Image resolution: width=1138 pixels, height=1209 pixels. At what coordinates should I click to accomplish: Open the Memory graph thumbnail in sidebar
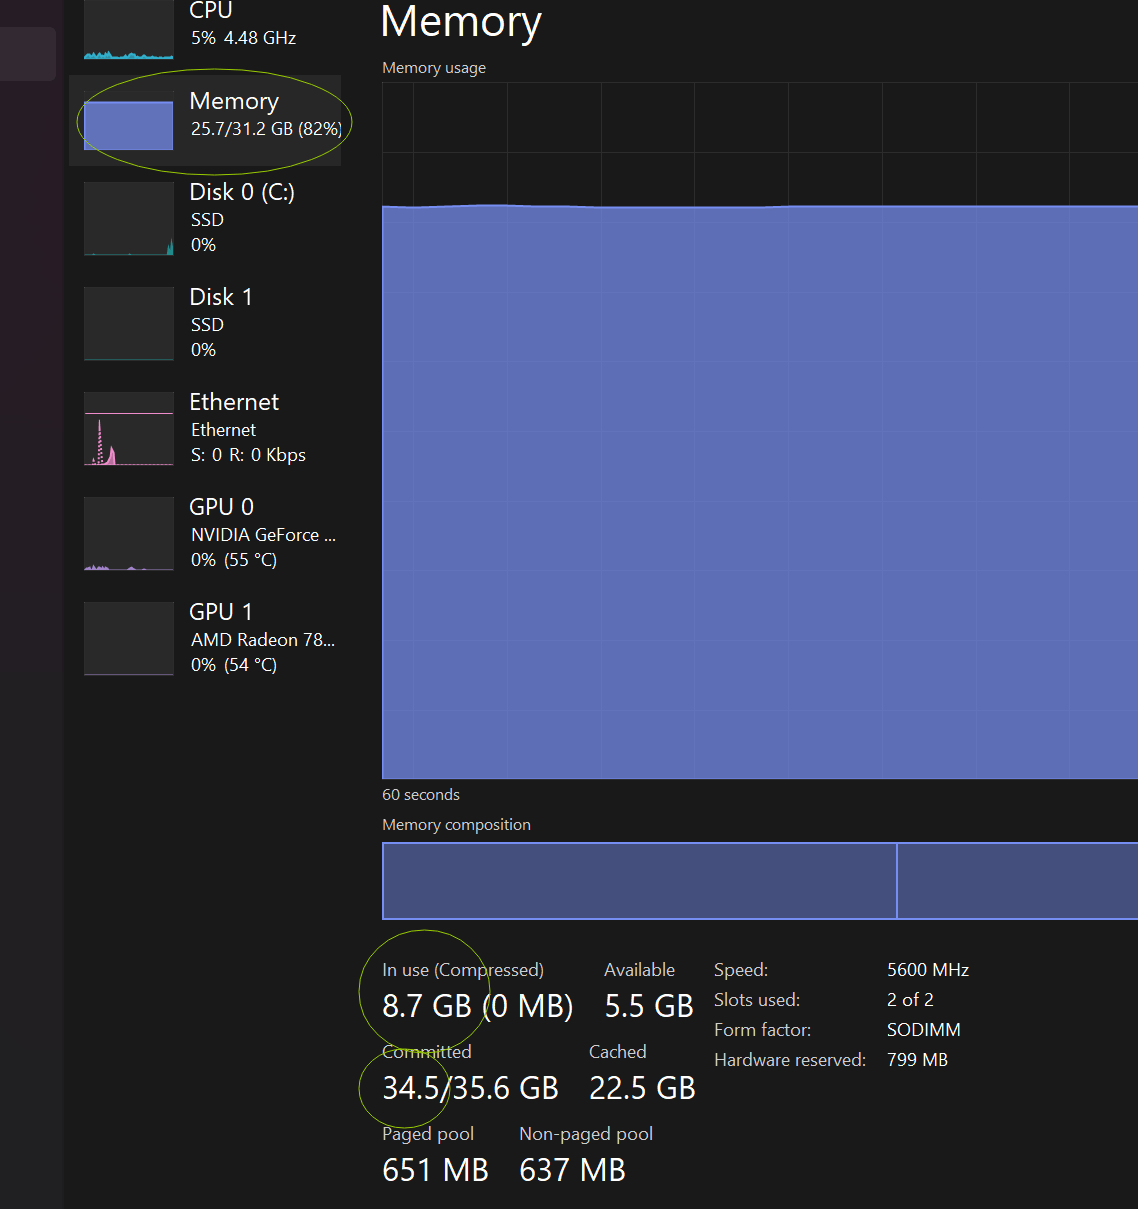pyautogui.click(x=129, y=121)
